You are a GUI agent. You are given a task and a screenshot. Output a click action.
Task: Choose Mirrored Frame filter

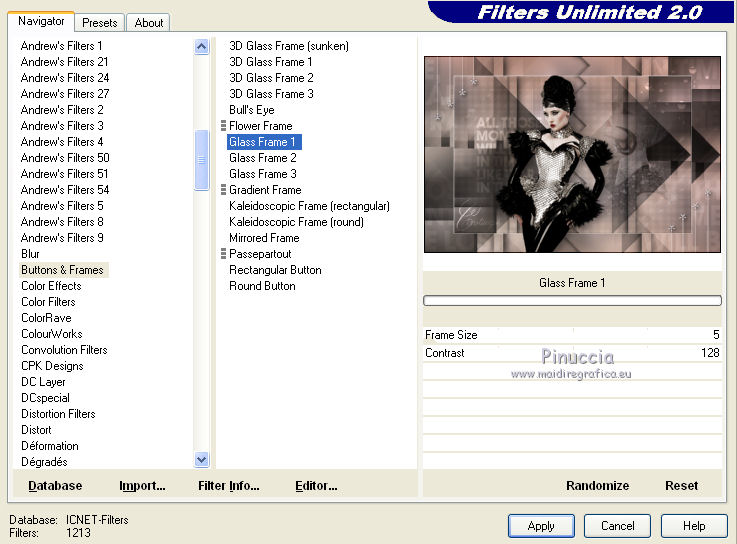pos(264,237)
